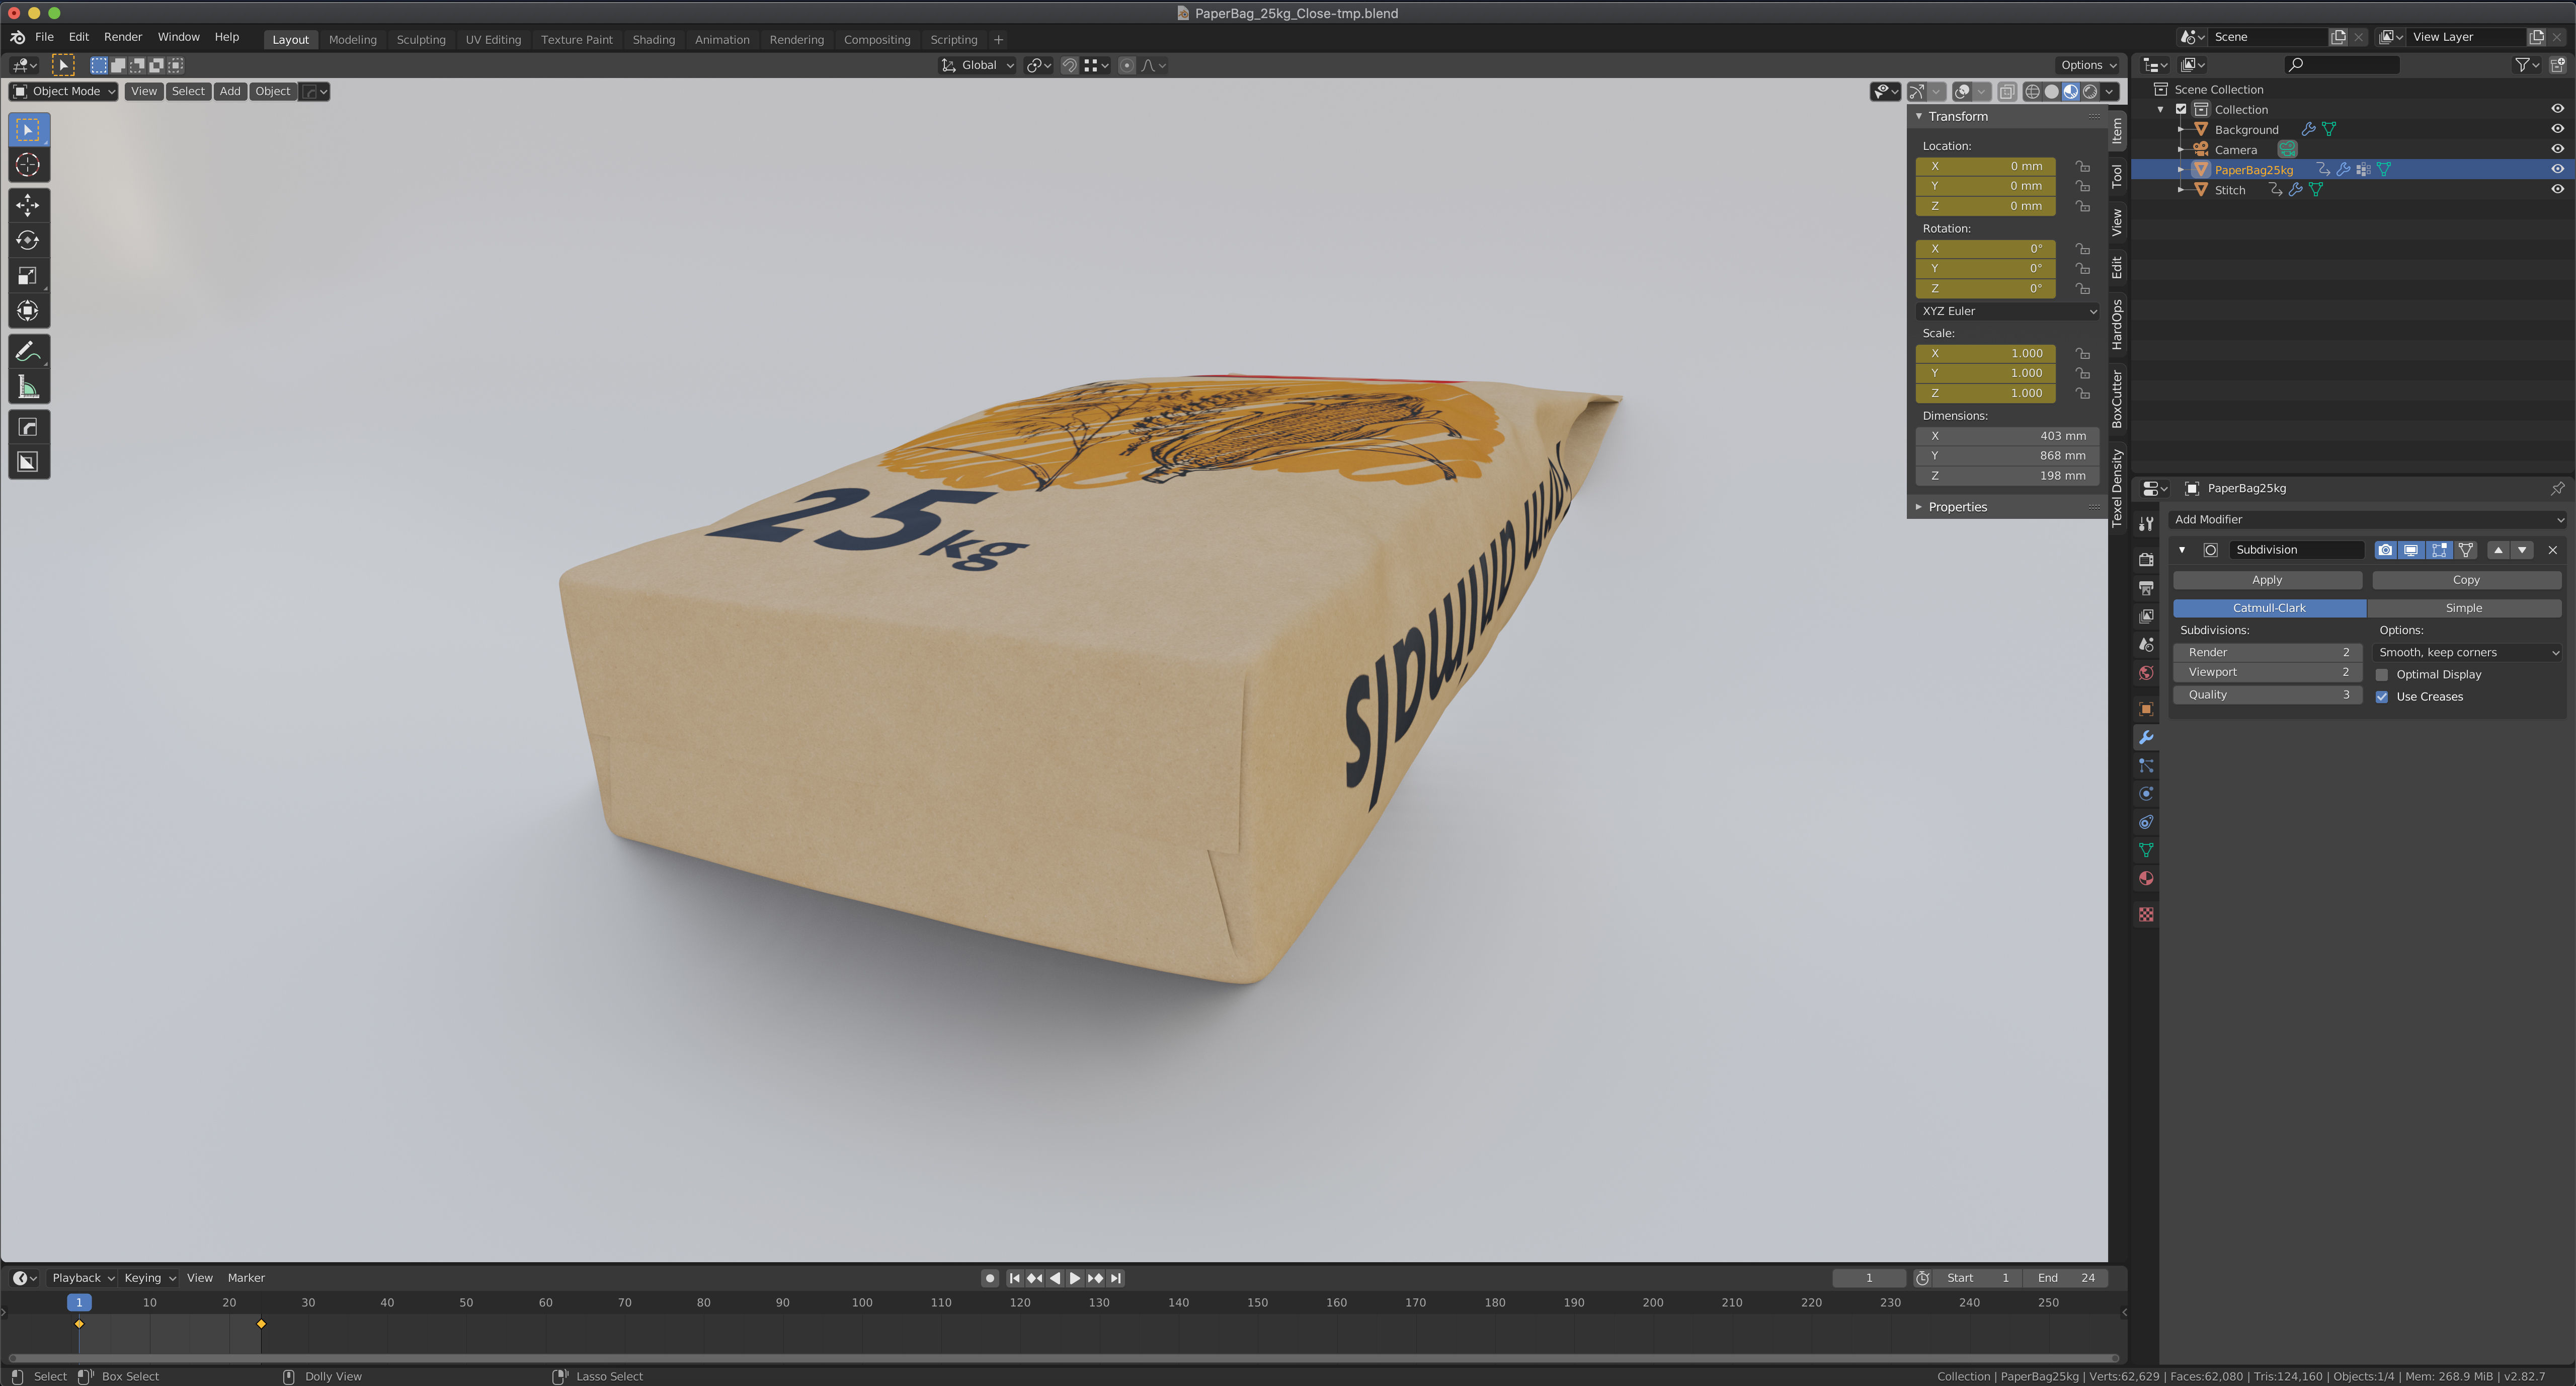
Task: Jump to the last frame in the timeline
Action: click(1116, 1277)
